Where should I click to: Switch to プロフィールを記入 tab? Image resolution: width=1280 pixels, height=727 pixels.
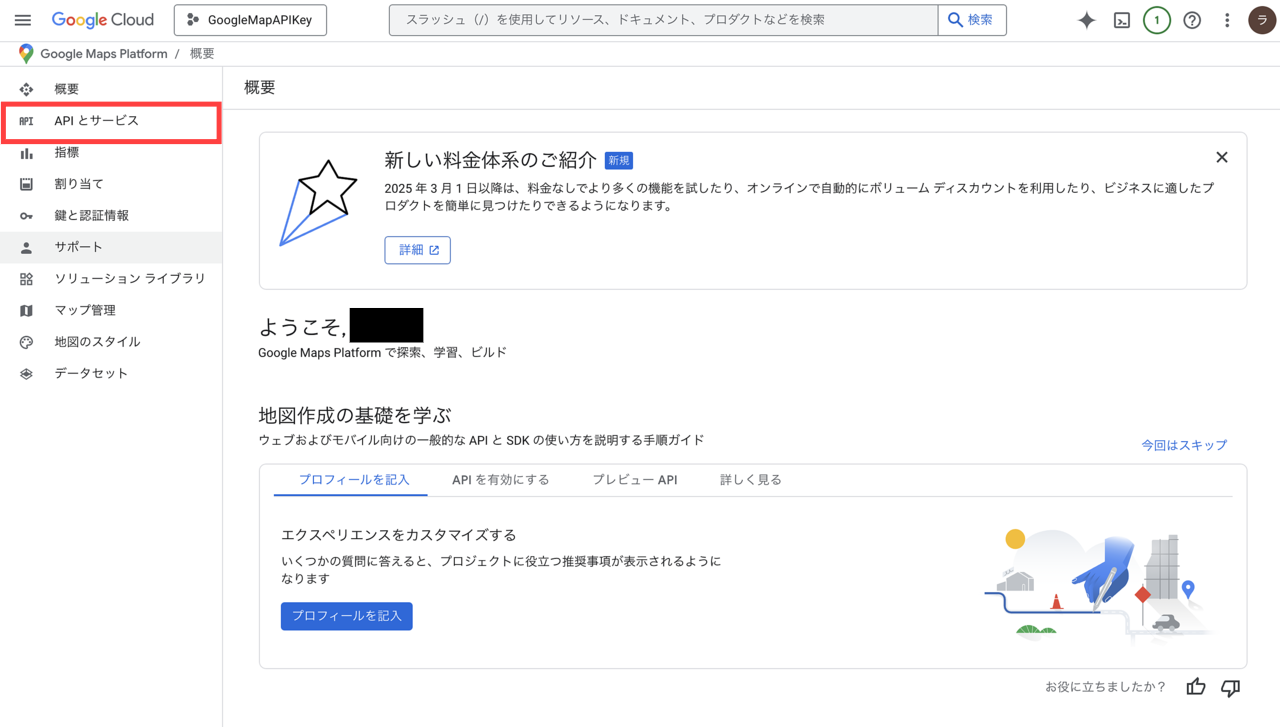[354, 480]
